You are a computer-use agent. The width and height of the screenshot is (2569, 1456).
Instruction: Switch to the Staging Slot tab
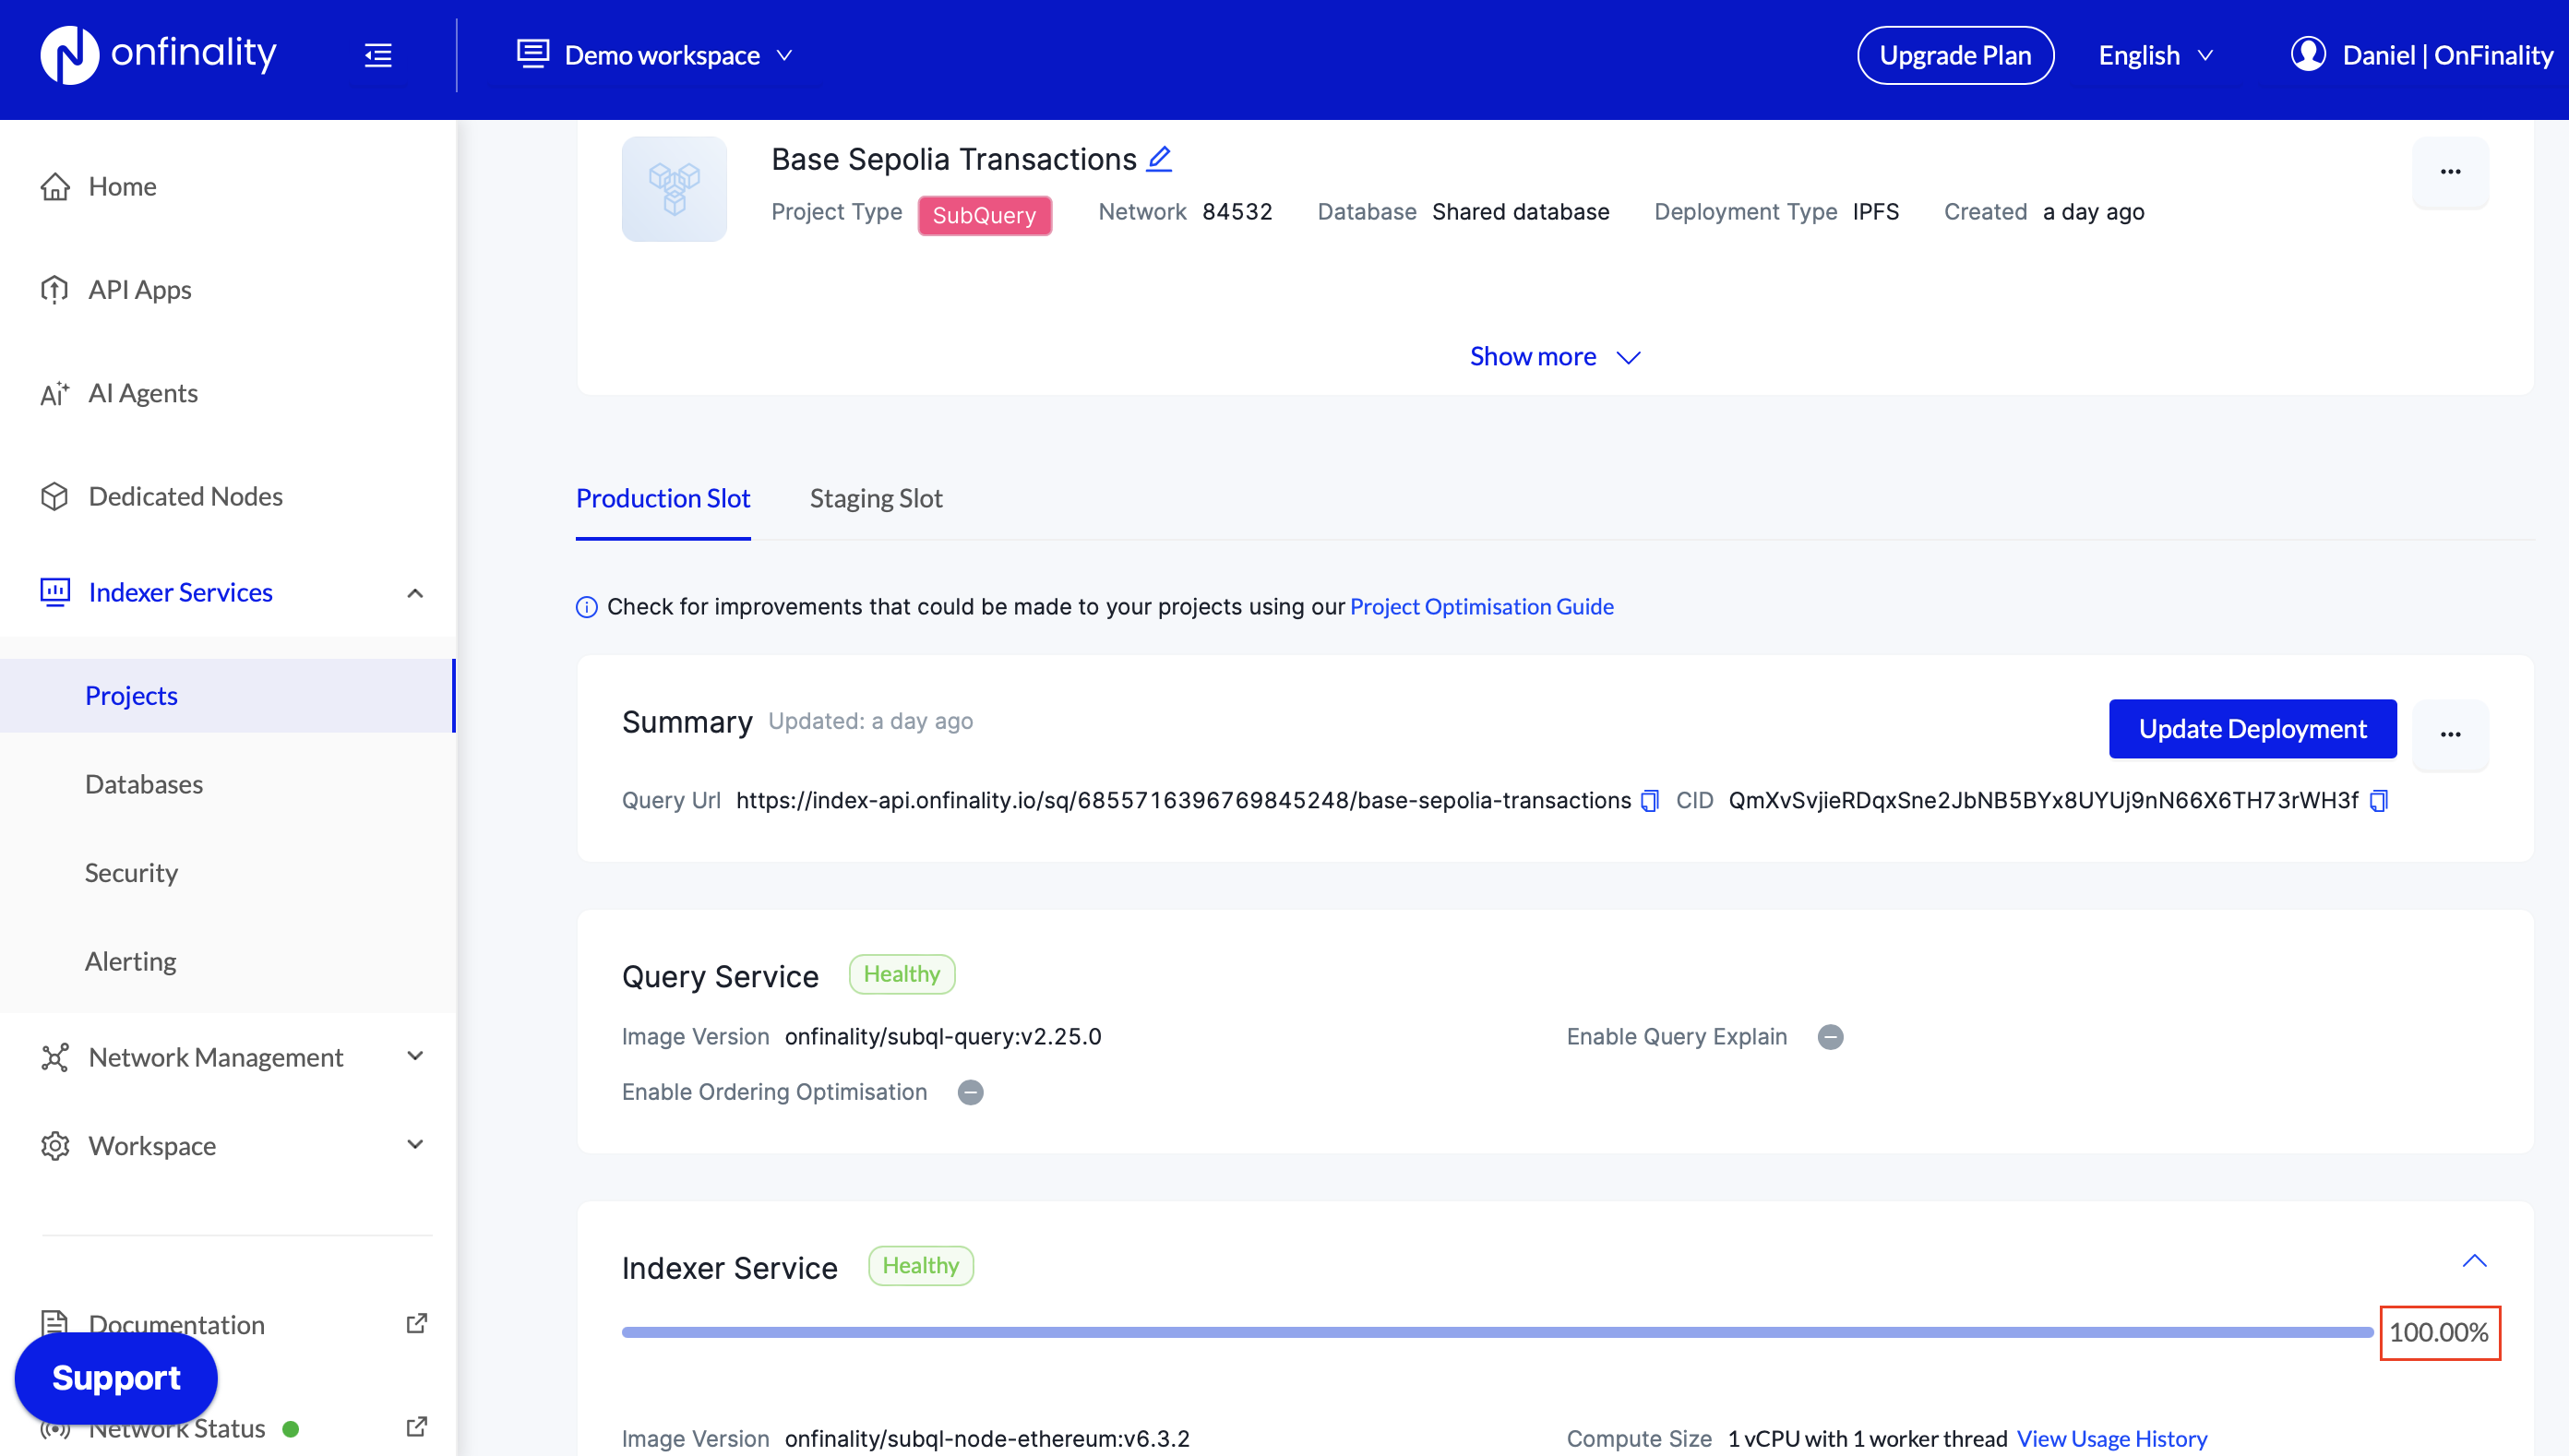click(x=875, y=498)
